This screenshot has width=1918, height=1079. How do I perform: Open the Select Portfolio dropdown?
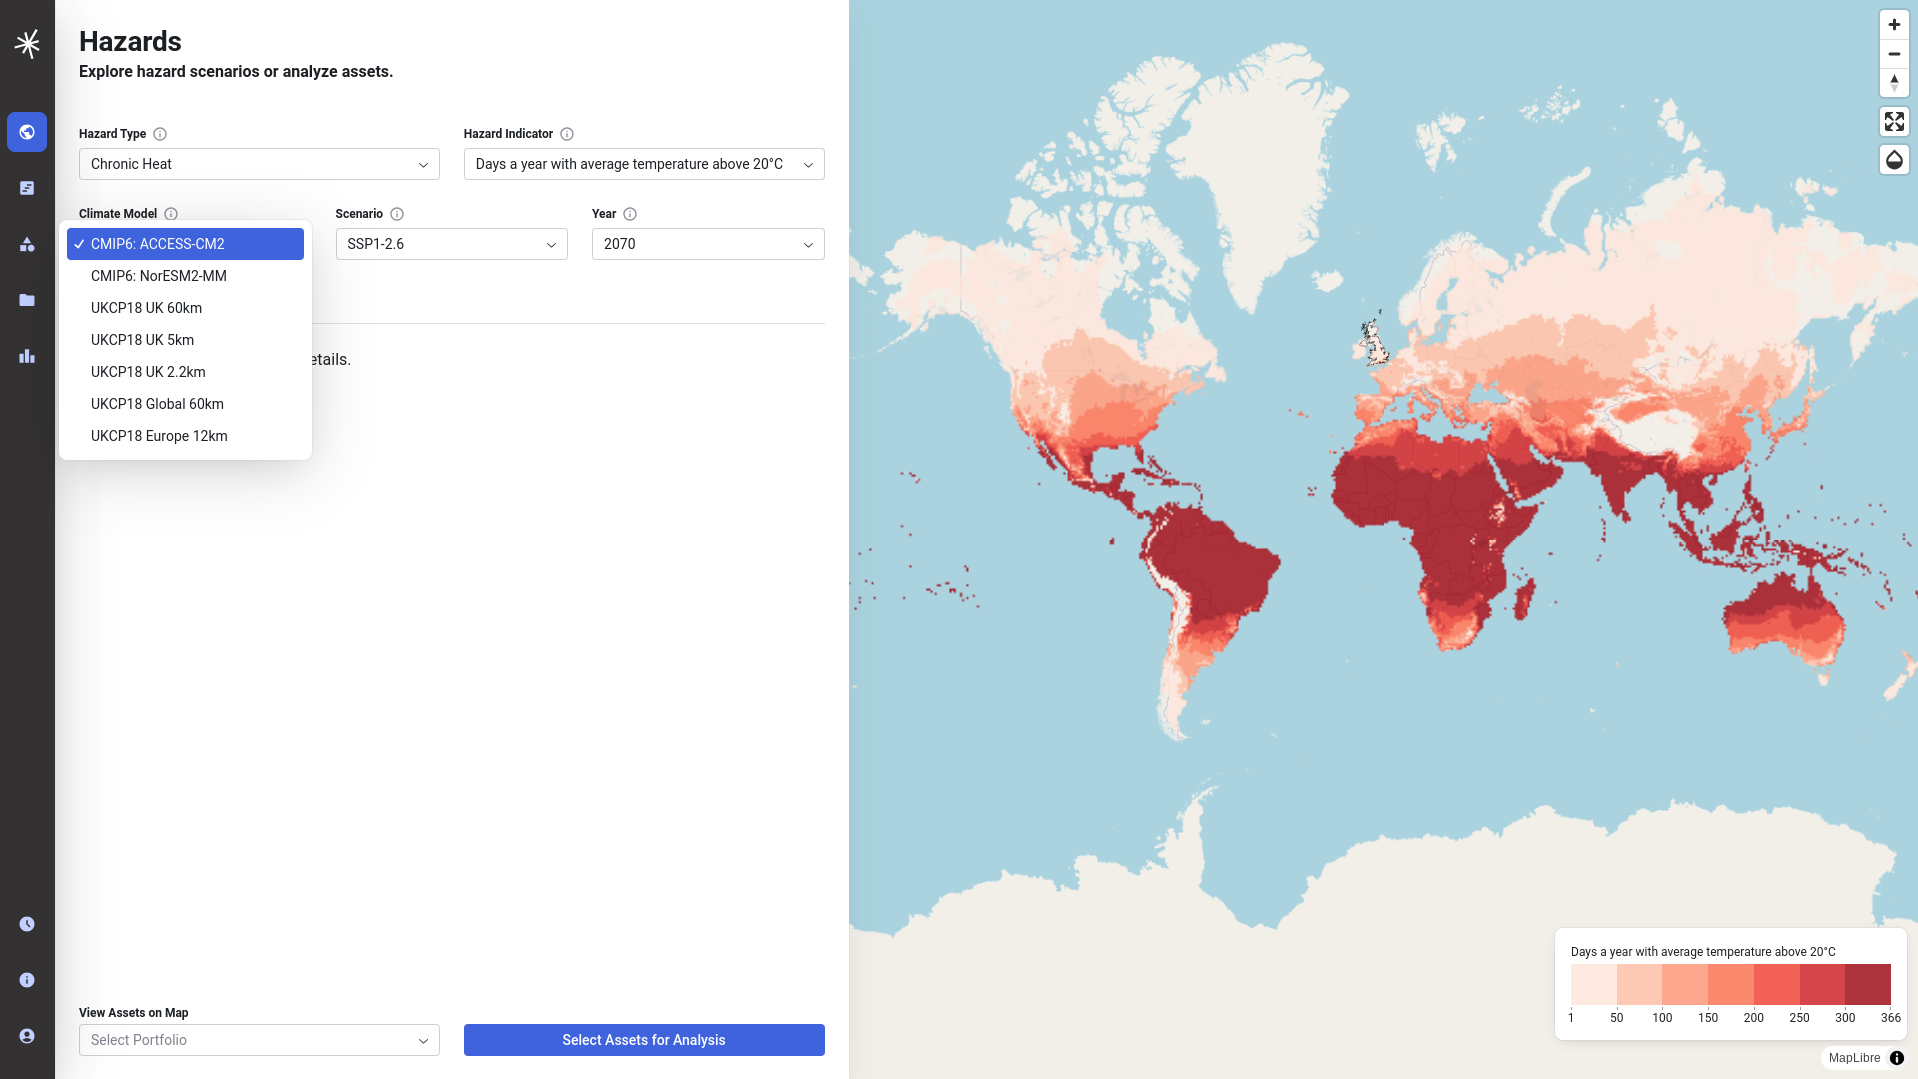259,1040
